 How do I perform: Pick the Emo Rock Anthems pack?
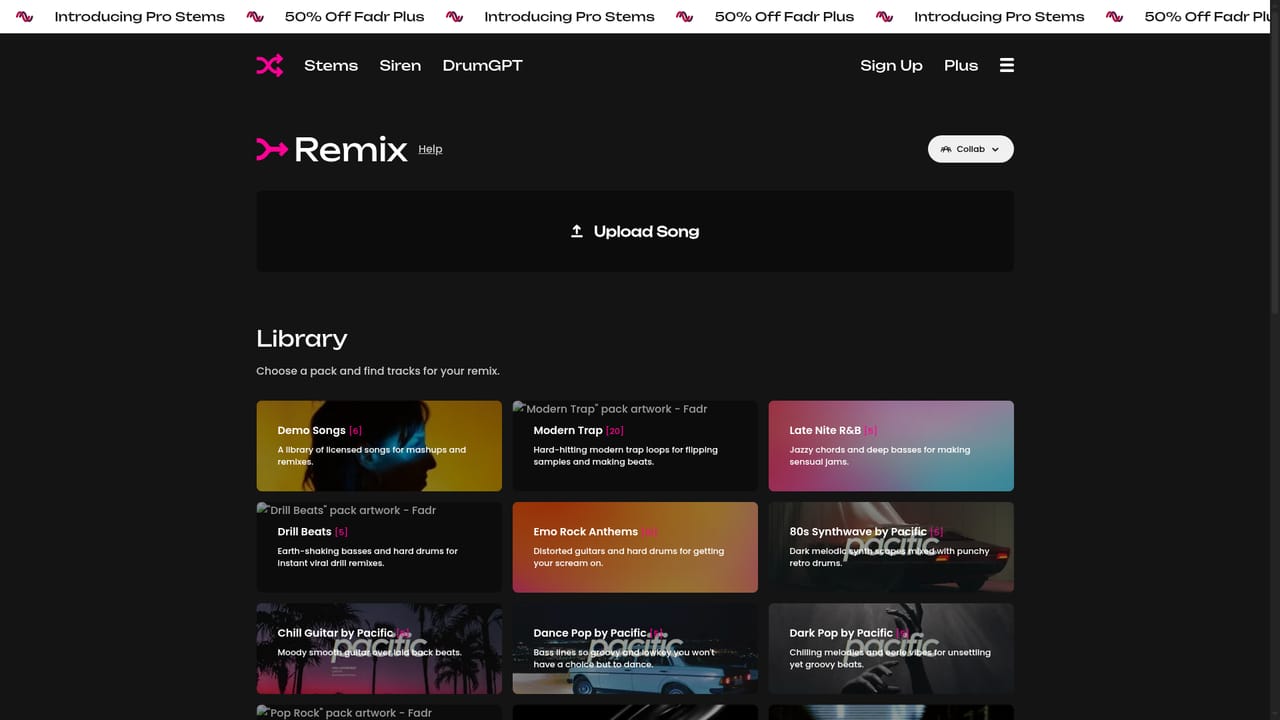tap(635, 547)
